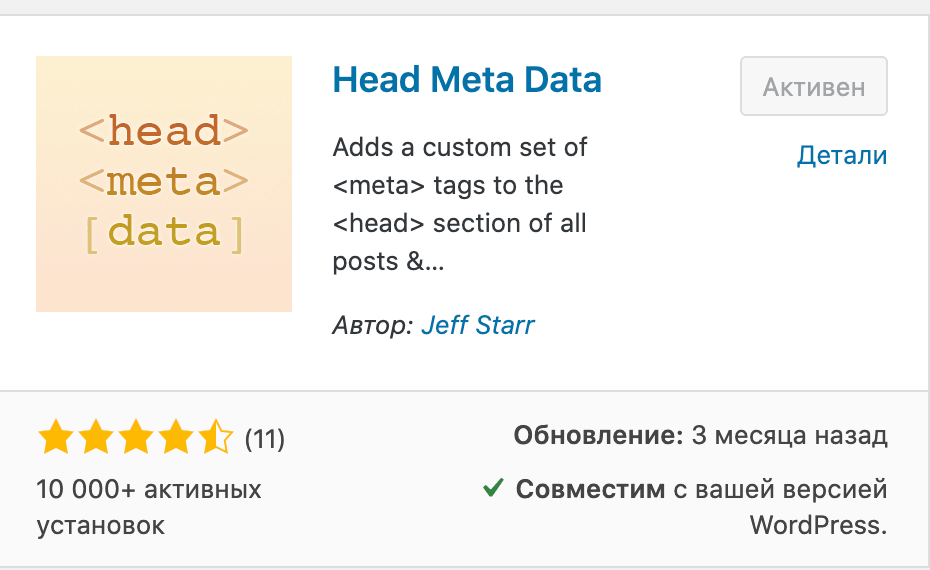Click the half-filled fifth rating star
The height and width of the screenshot is (570, 930).
215,438
